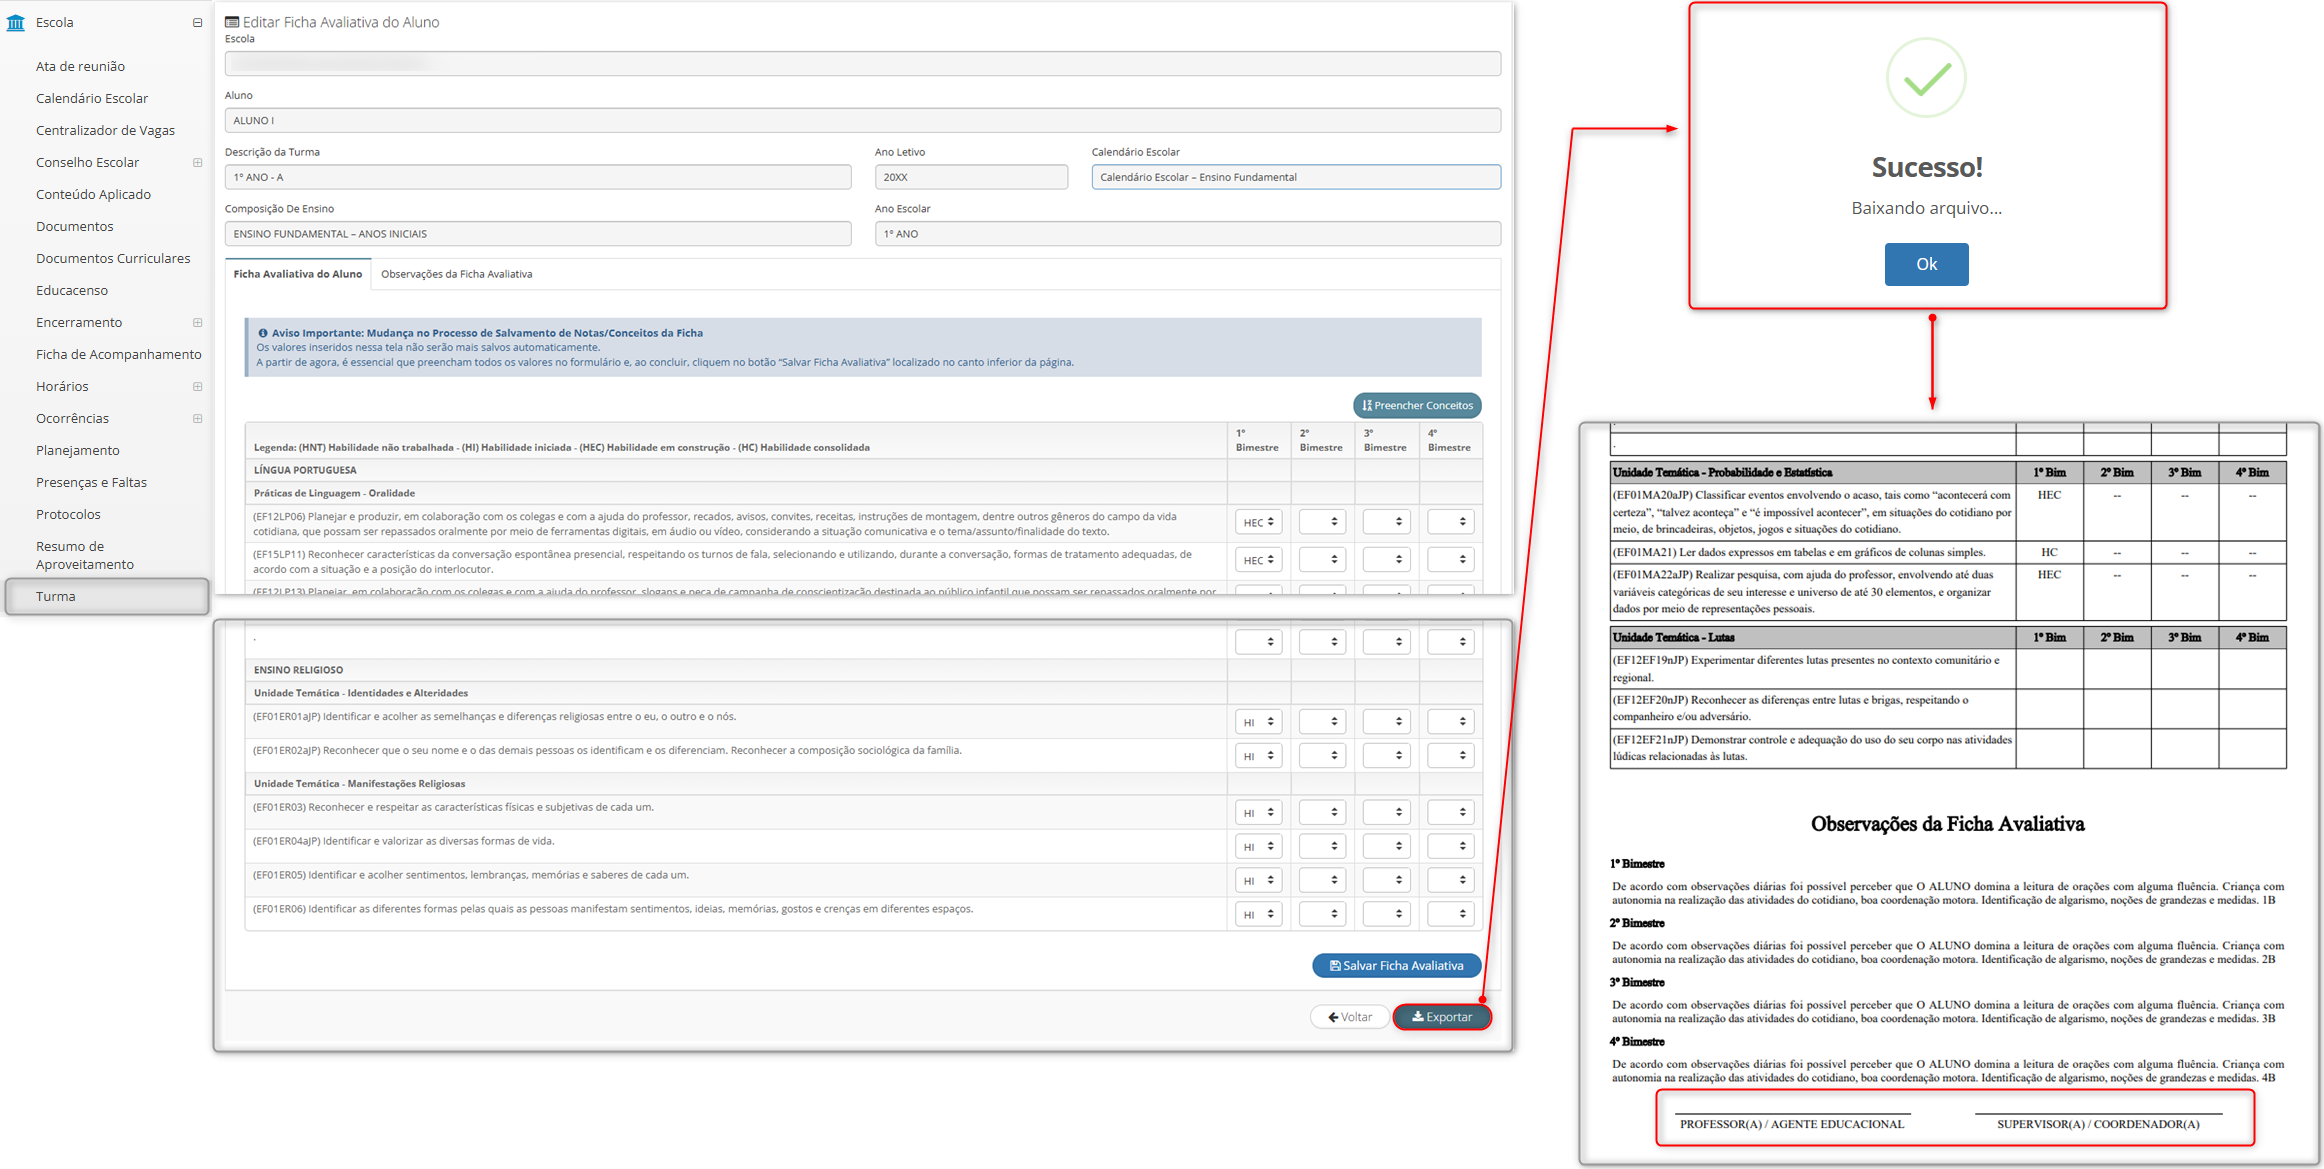Click the Composição De Ensino field
Viewport: 2324px width, 1169px height.
pyautogui.click(x=538, y=234)
